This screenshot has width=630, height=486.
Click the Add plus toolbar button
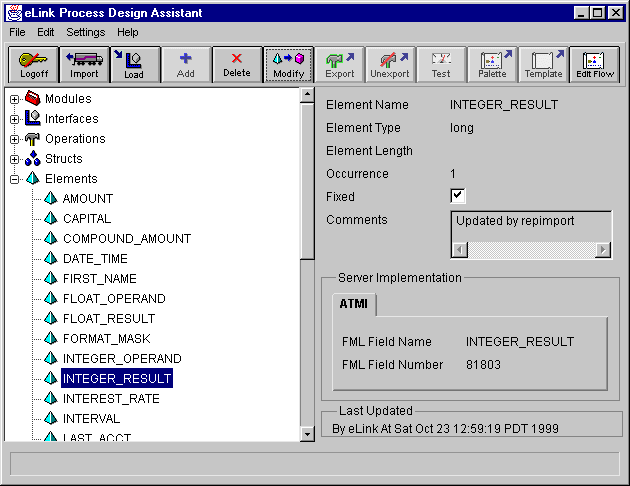tap(186, 65)
